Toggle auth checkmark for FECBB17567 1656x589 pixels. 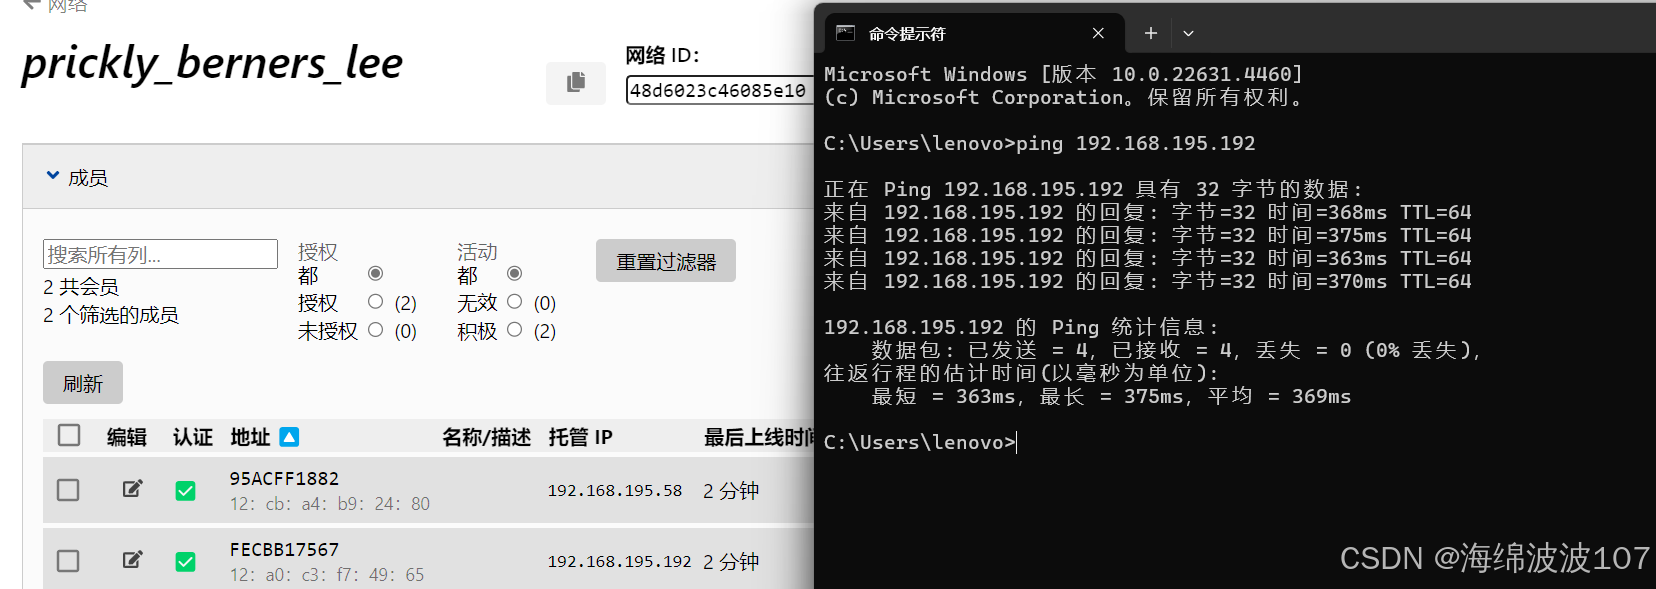tap(185, 562)
